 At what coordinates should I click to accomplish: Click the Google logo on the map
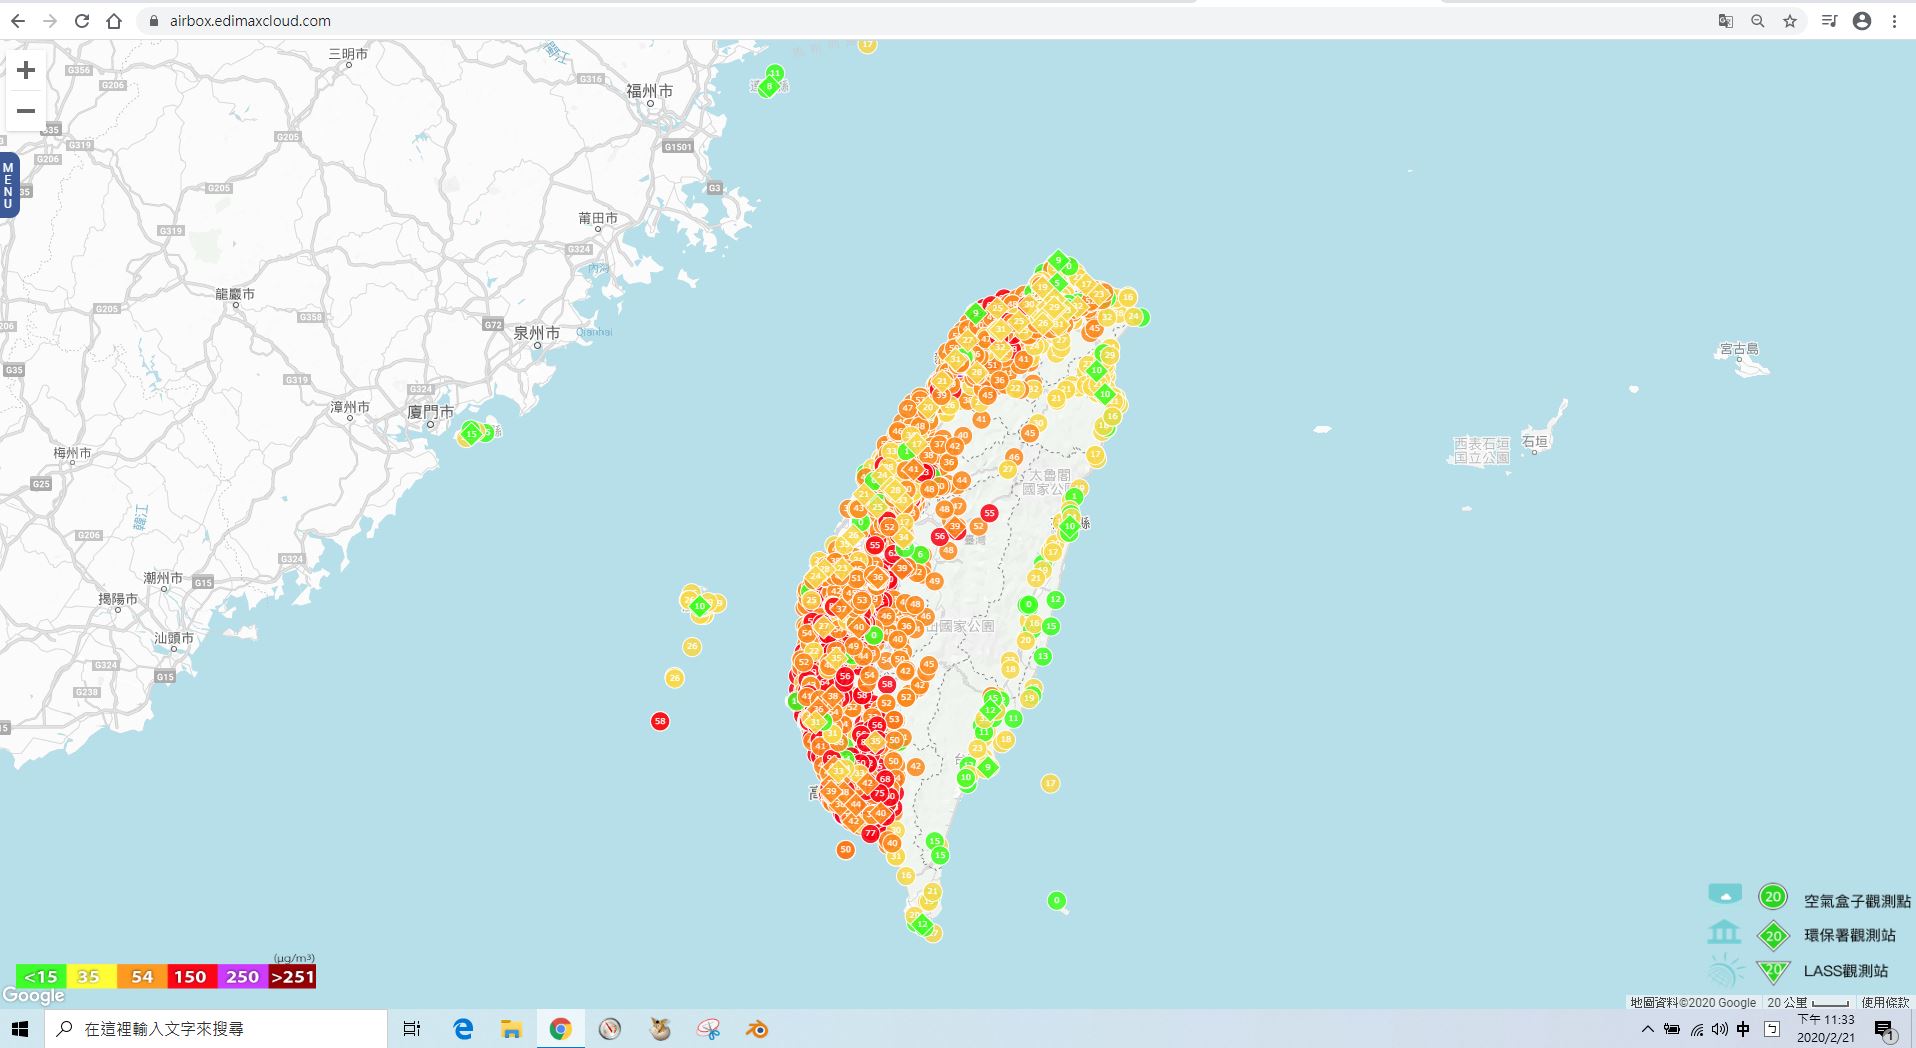(33, 996)
